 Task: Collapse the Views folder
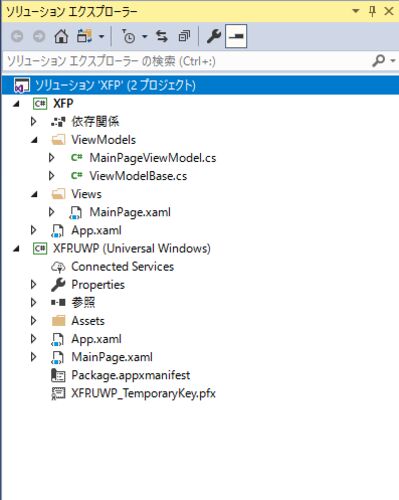pyautogui.click(x=34, y=194)
